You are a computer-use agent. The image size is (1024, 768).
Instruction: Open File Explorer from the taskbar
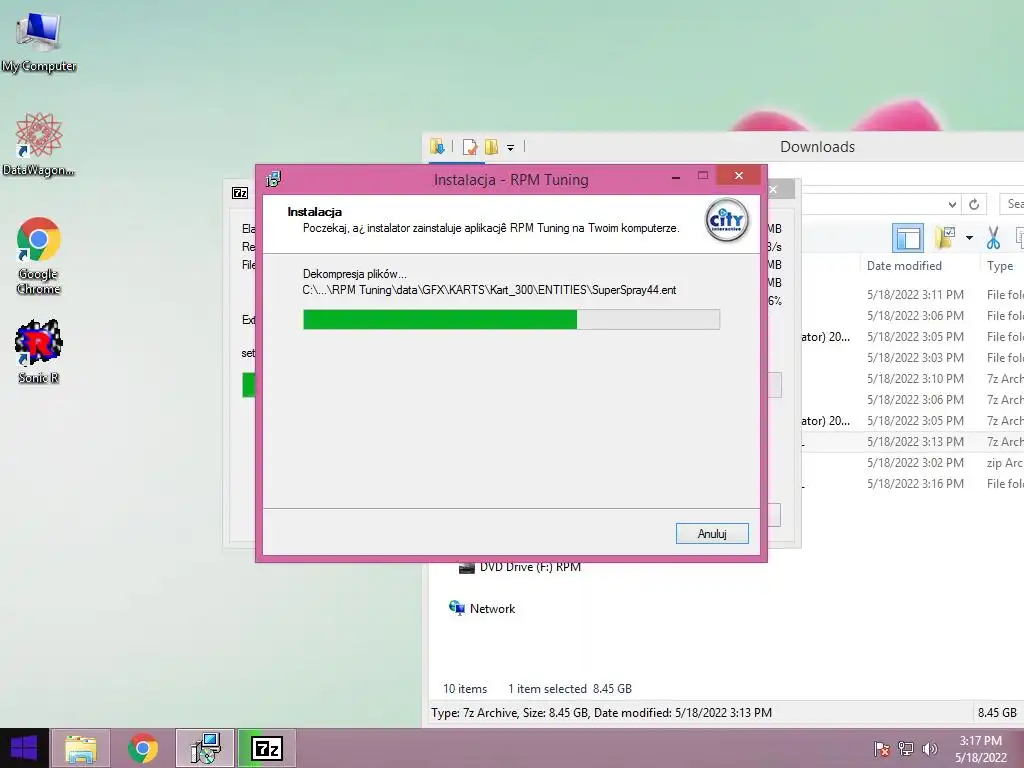click(80, 748)
